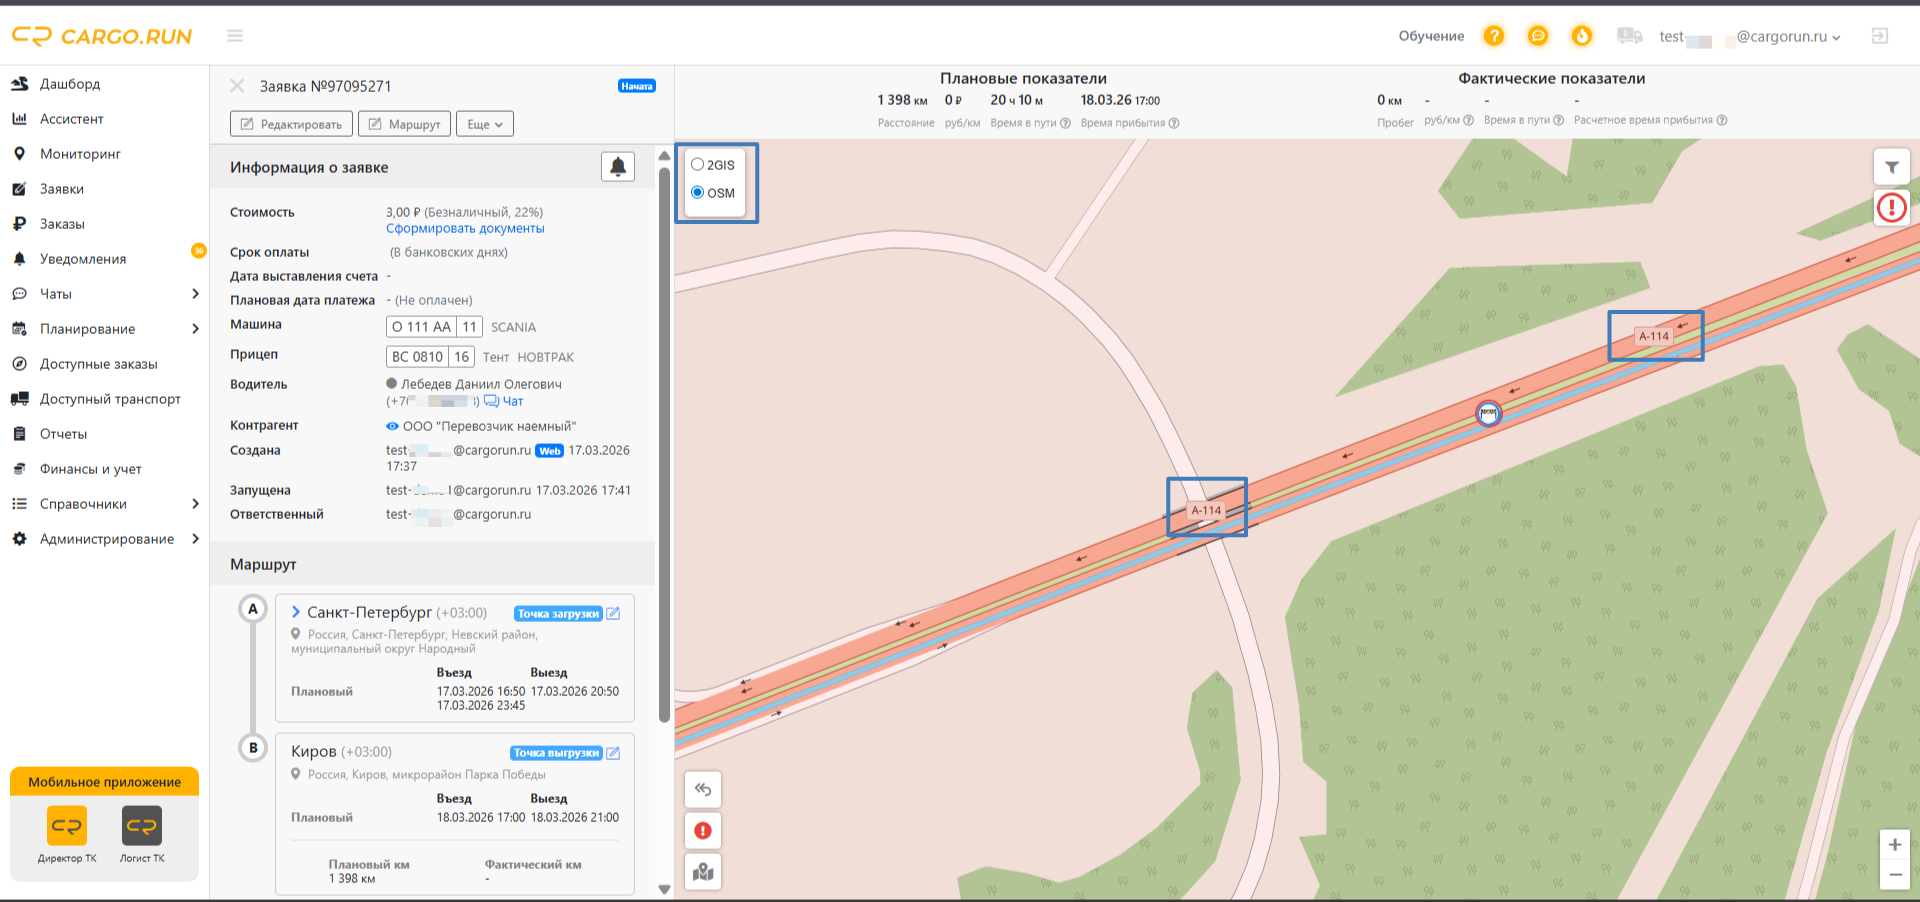Click the scroll down arrow of request panel
The height and width of the screenshot is (902, 1920).
click(x=664, y=889)
